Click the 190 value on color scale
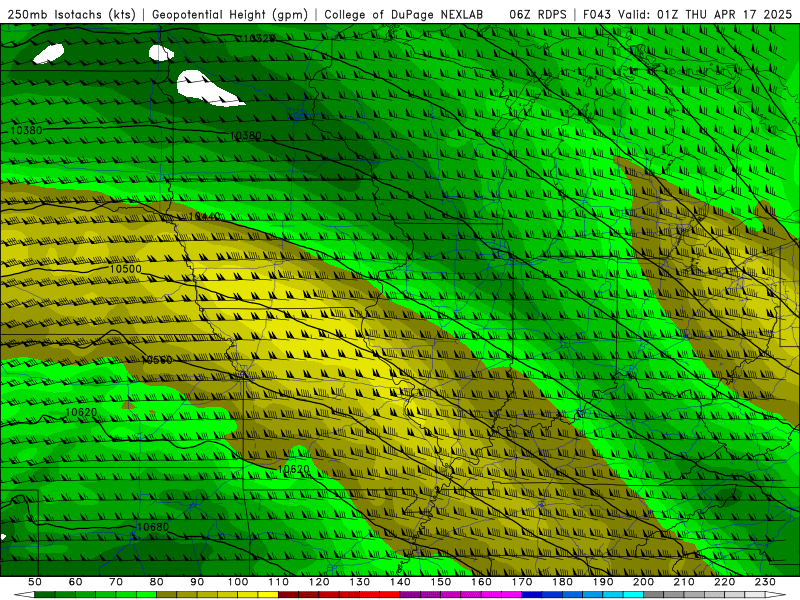This screenshot has width=800, height=600. coord(603,582)
